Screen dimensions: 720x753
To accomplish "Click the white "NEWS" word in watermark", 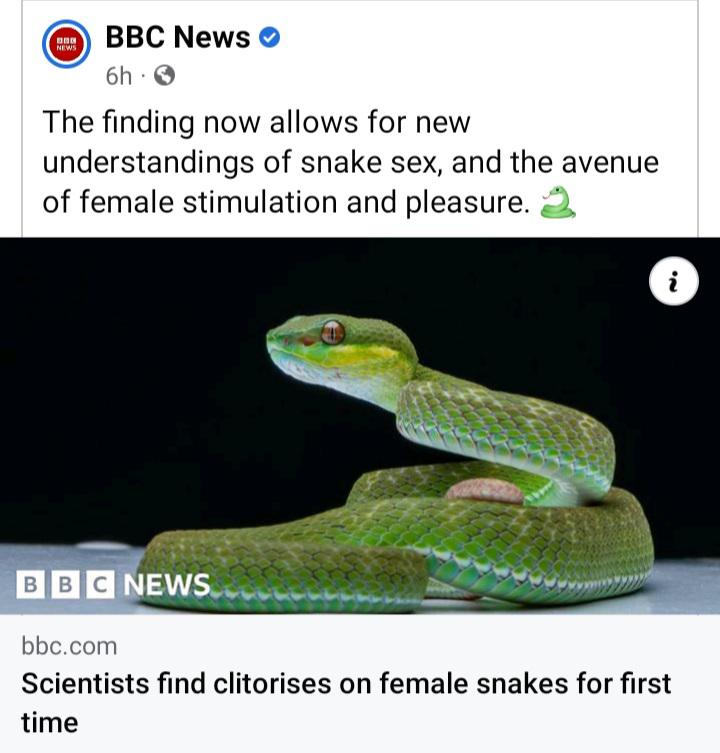I will (x=167, y=584).
